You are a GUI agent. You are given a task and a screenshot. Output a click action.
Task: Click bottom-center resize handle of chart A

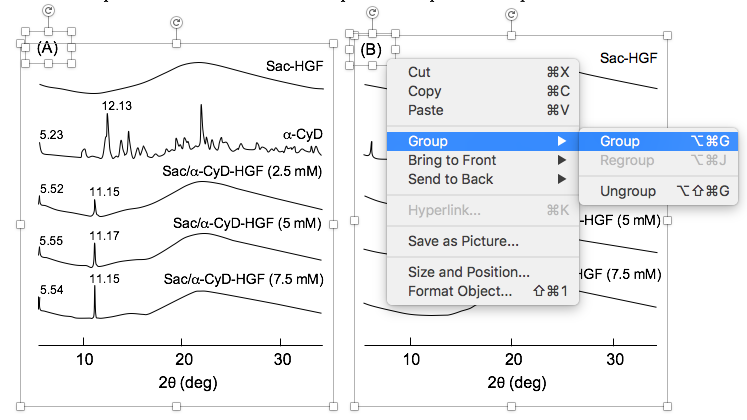[x=176, y=406]
